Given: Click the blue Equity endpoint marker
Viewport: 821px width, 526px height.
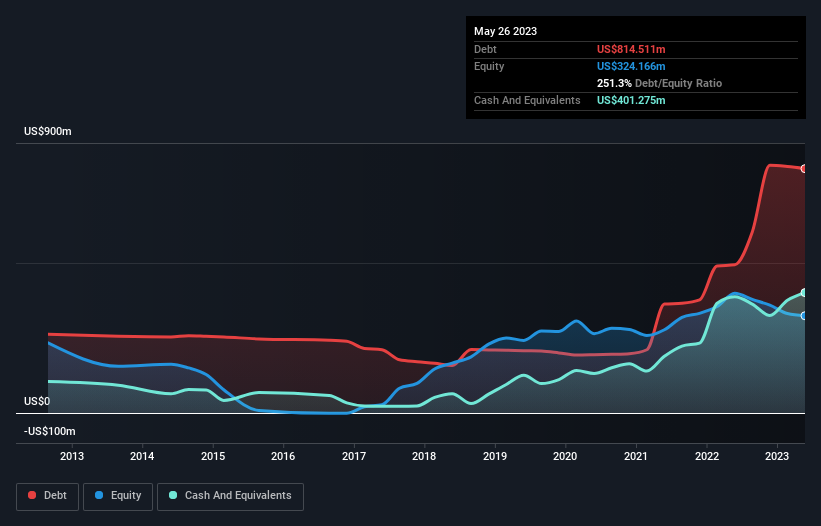Looking at the screenshot, I should click(804, 316).
